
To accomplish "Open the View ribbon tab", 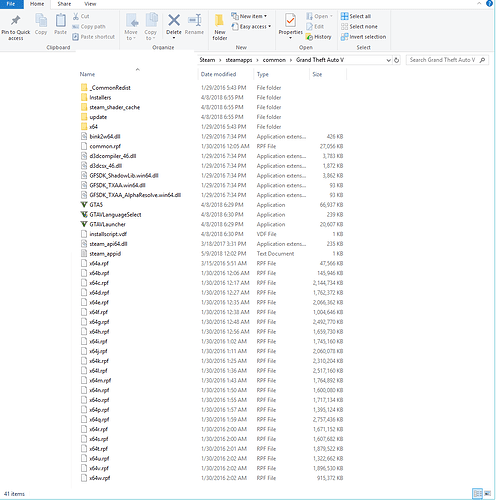I will click(x=90, y=4).
